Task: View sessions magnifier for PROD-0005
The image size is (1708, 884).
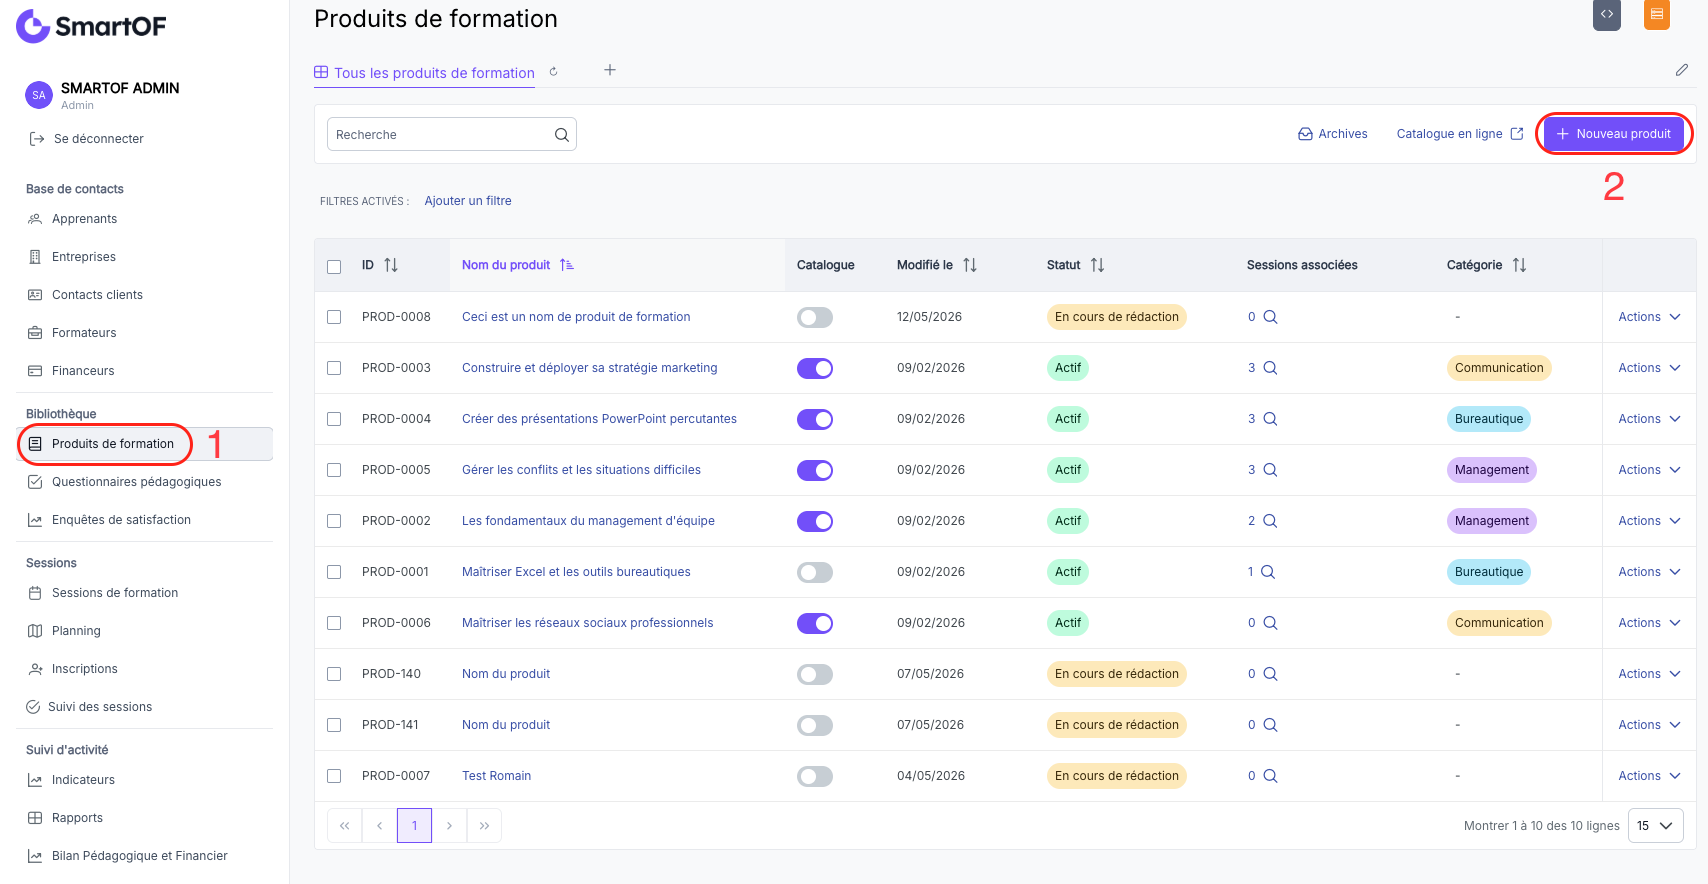Action: tap(1270, 470)
